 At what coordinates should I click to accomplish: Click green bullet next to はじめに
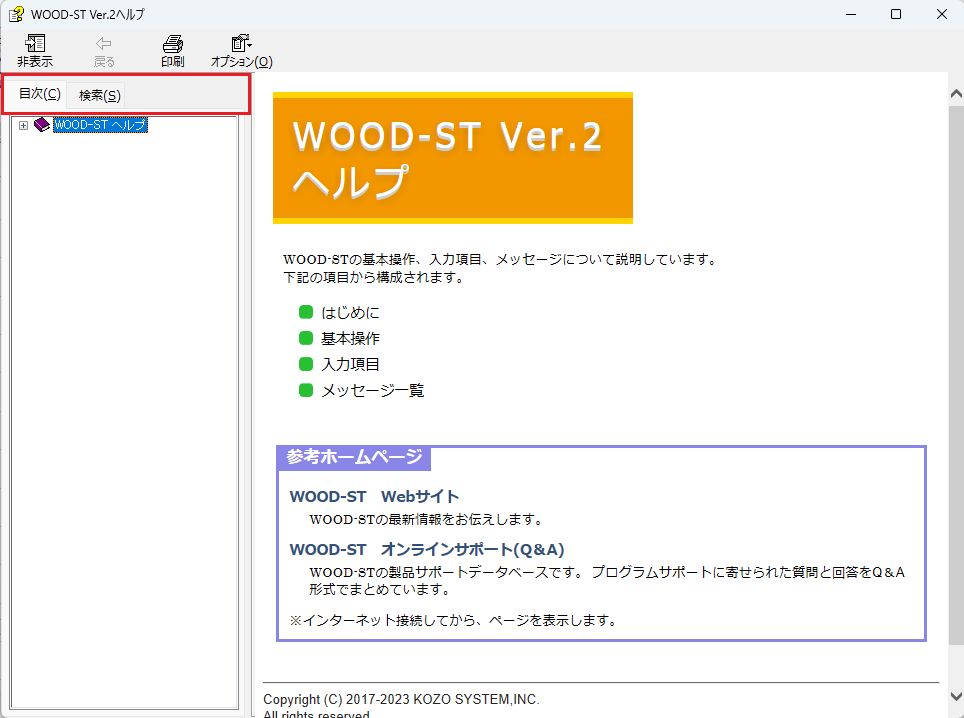coord(306,312)
